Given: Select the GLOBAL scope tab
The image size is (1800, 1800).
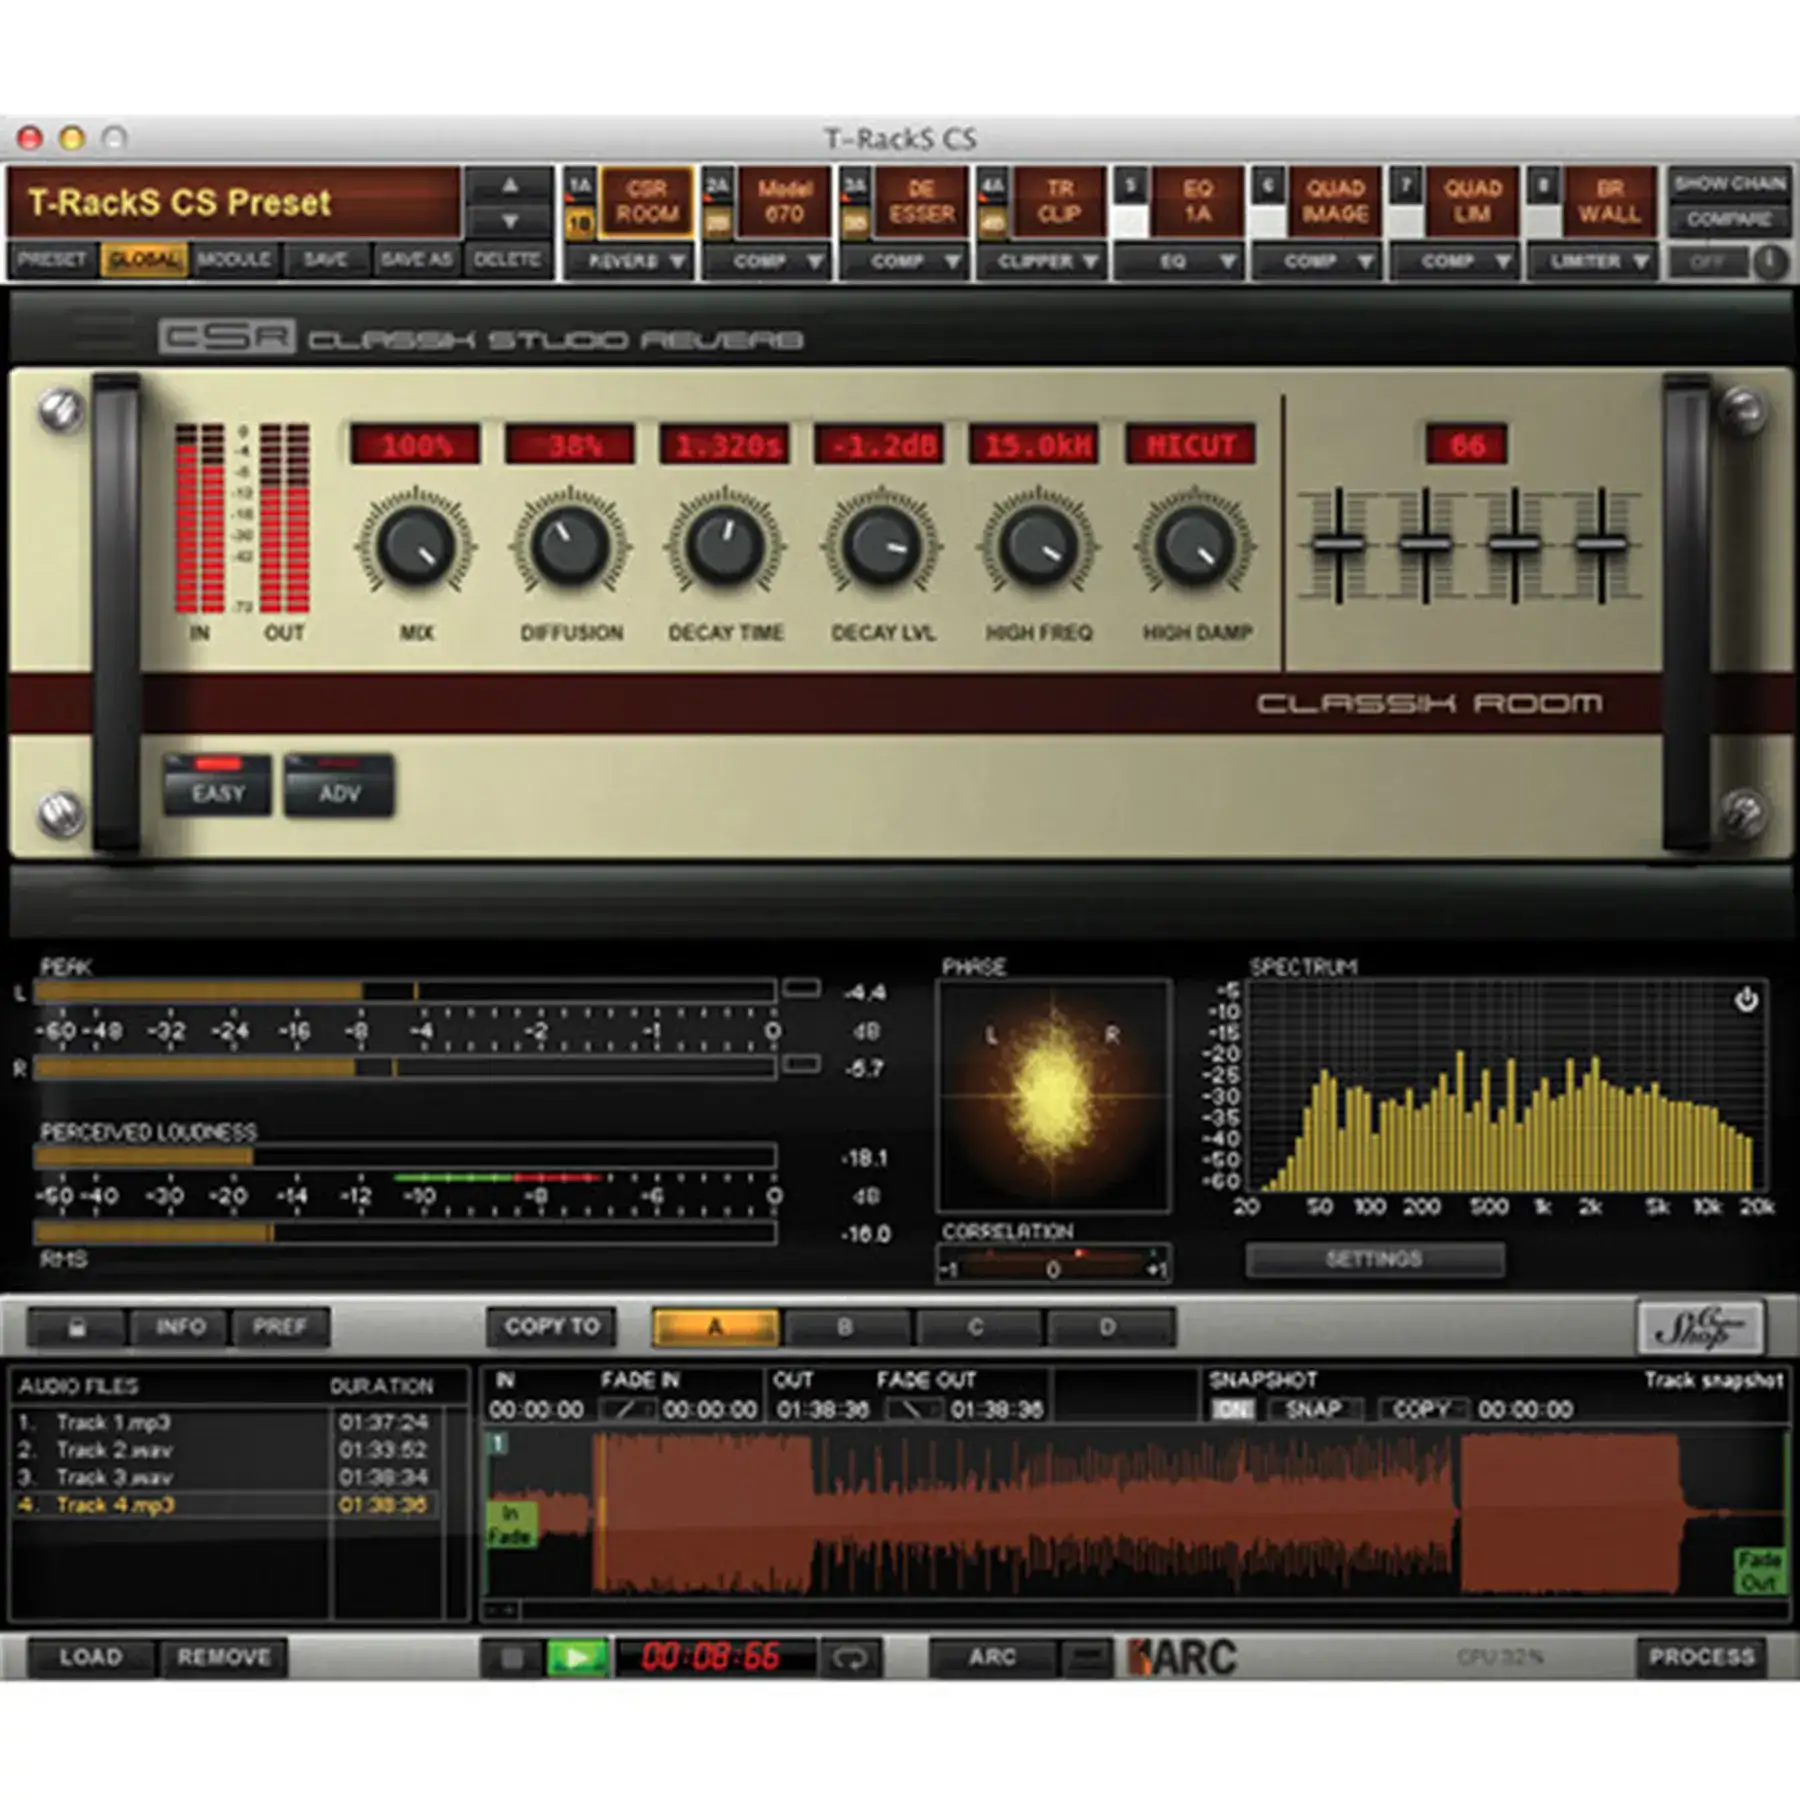Looking at the screenshot, I should [x=144, y=260].
